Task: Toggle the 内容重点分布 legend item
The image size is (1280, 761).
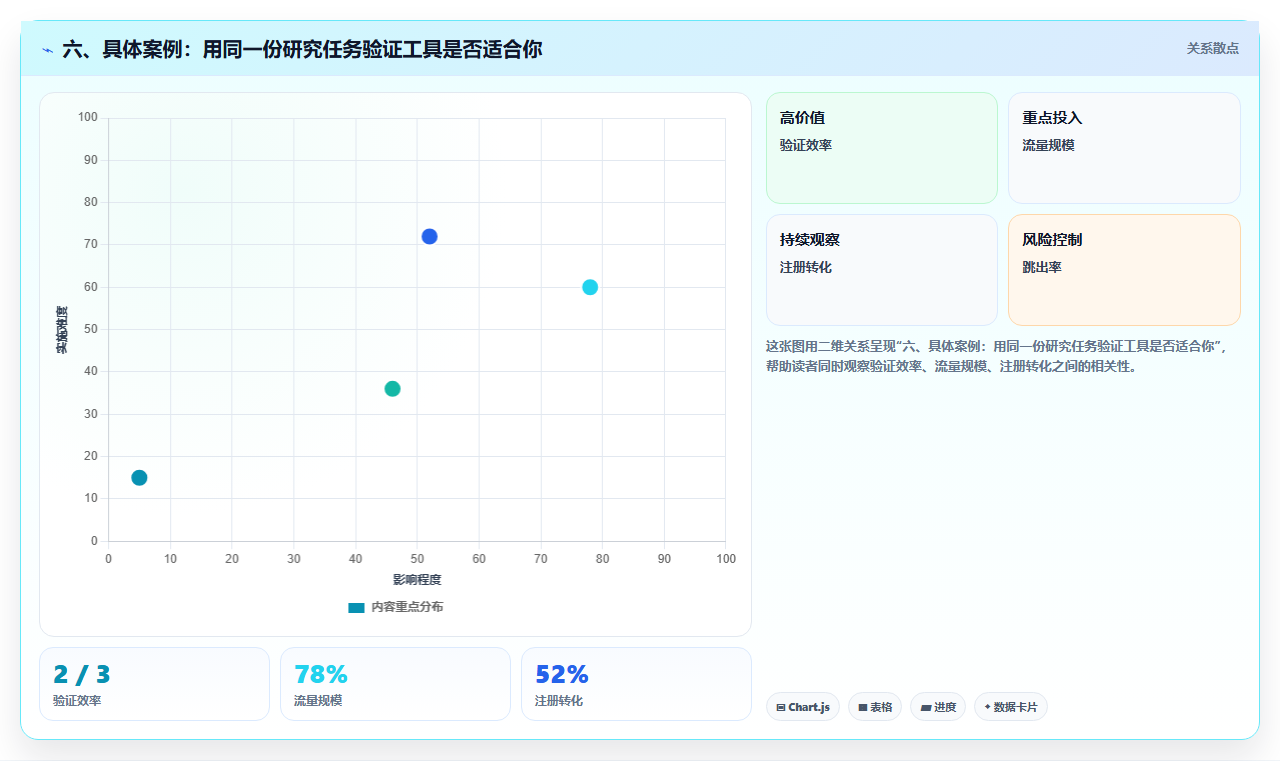Action: tap(396, 607)
